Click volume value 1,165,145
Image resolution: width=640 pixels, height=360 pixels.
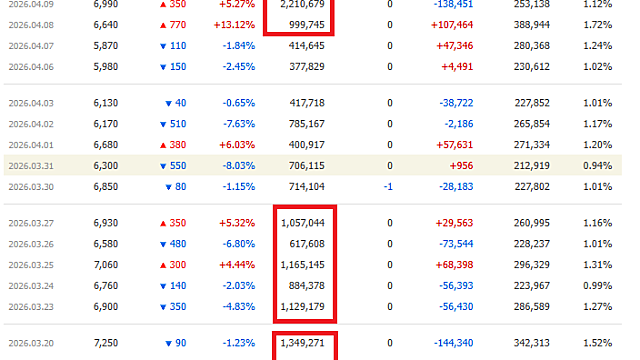click(303, 265)
